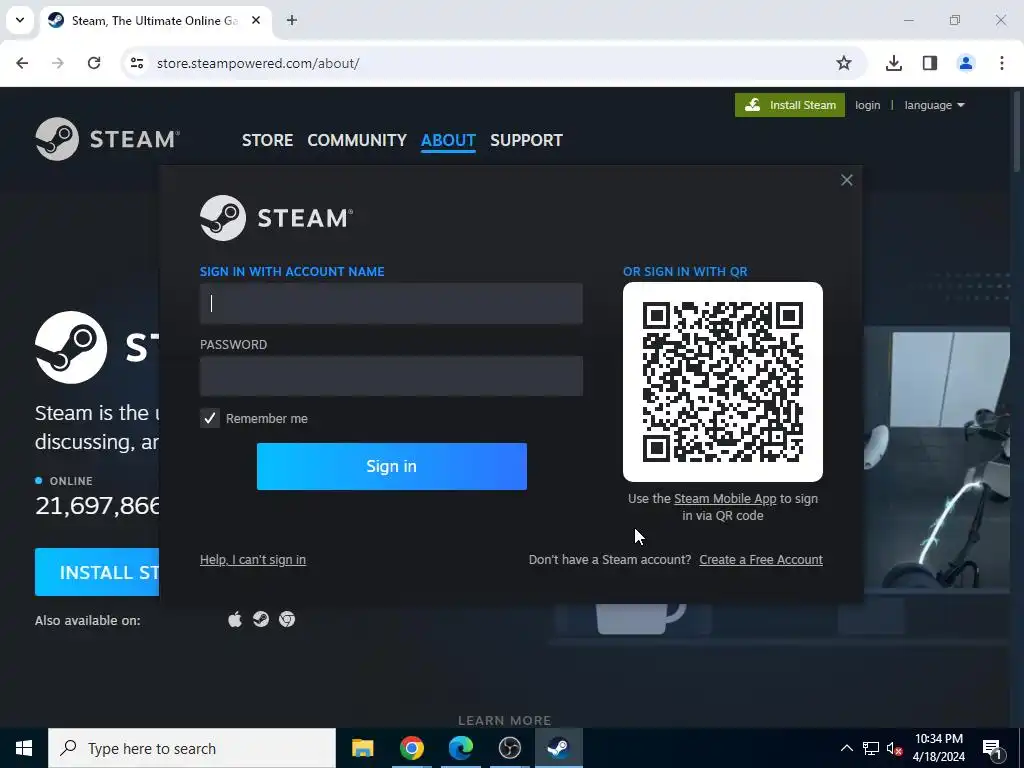
Task: Open Chrome downloads icon
Action: pos(893,63)
